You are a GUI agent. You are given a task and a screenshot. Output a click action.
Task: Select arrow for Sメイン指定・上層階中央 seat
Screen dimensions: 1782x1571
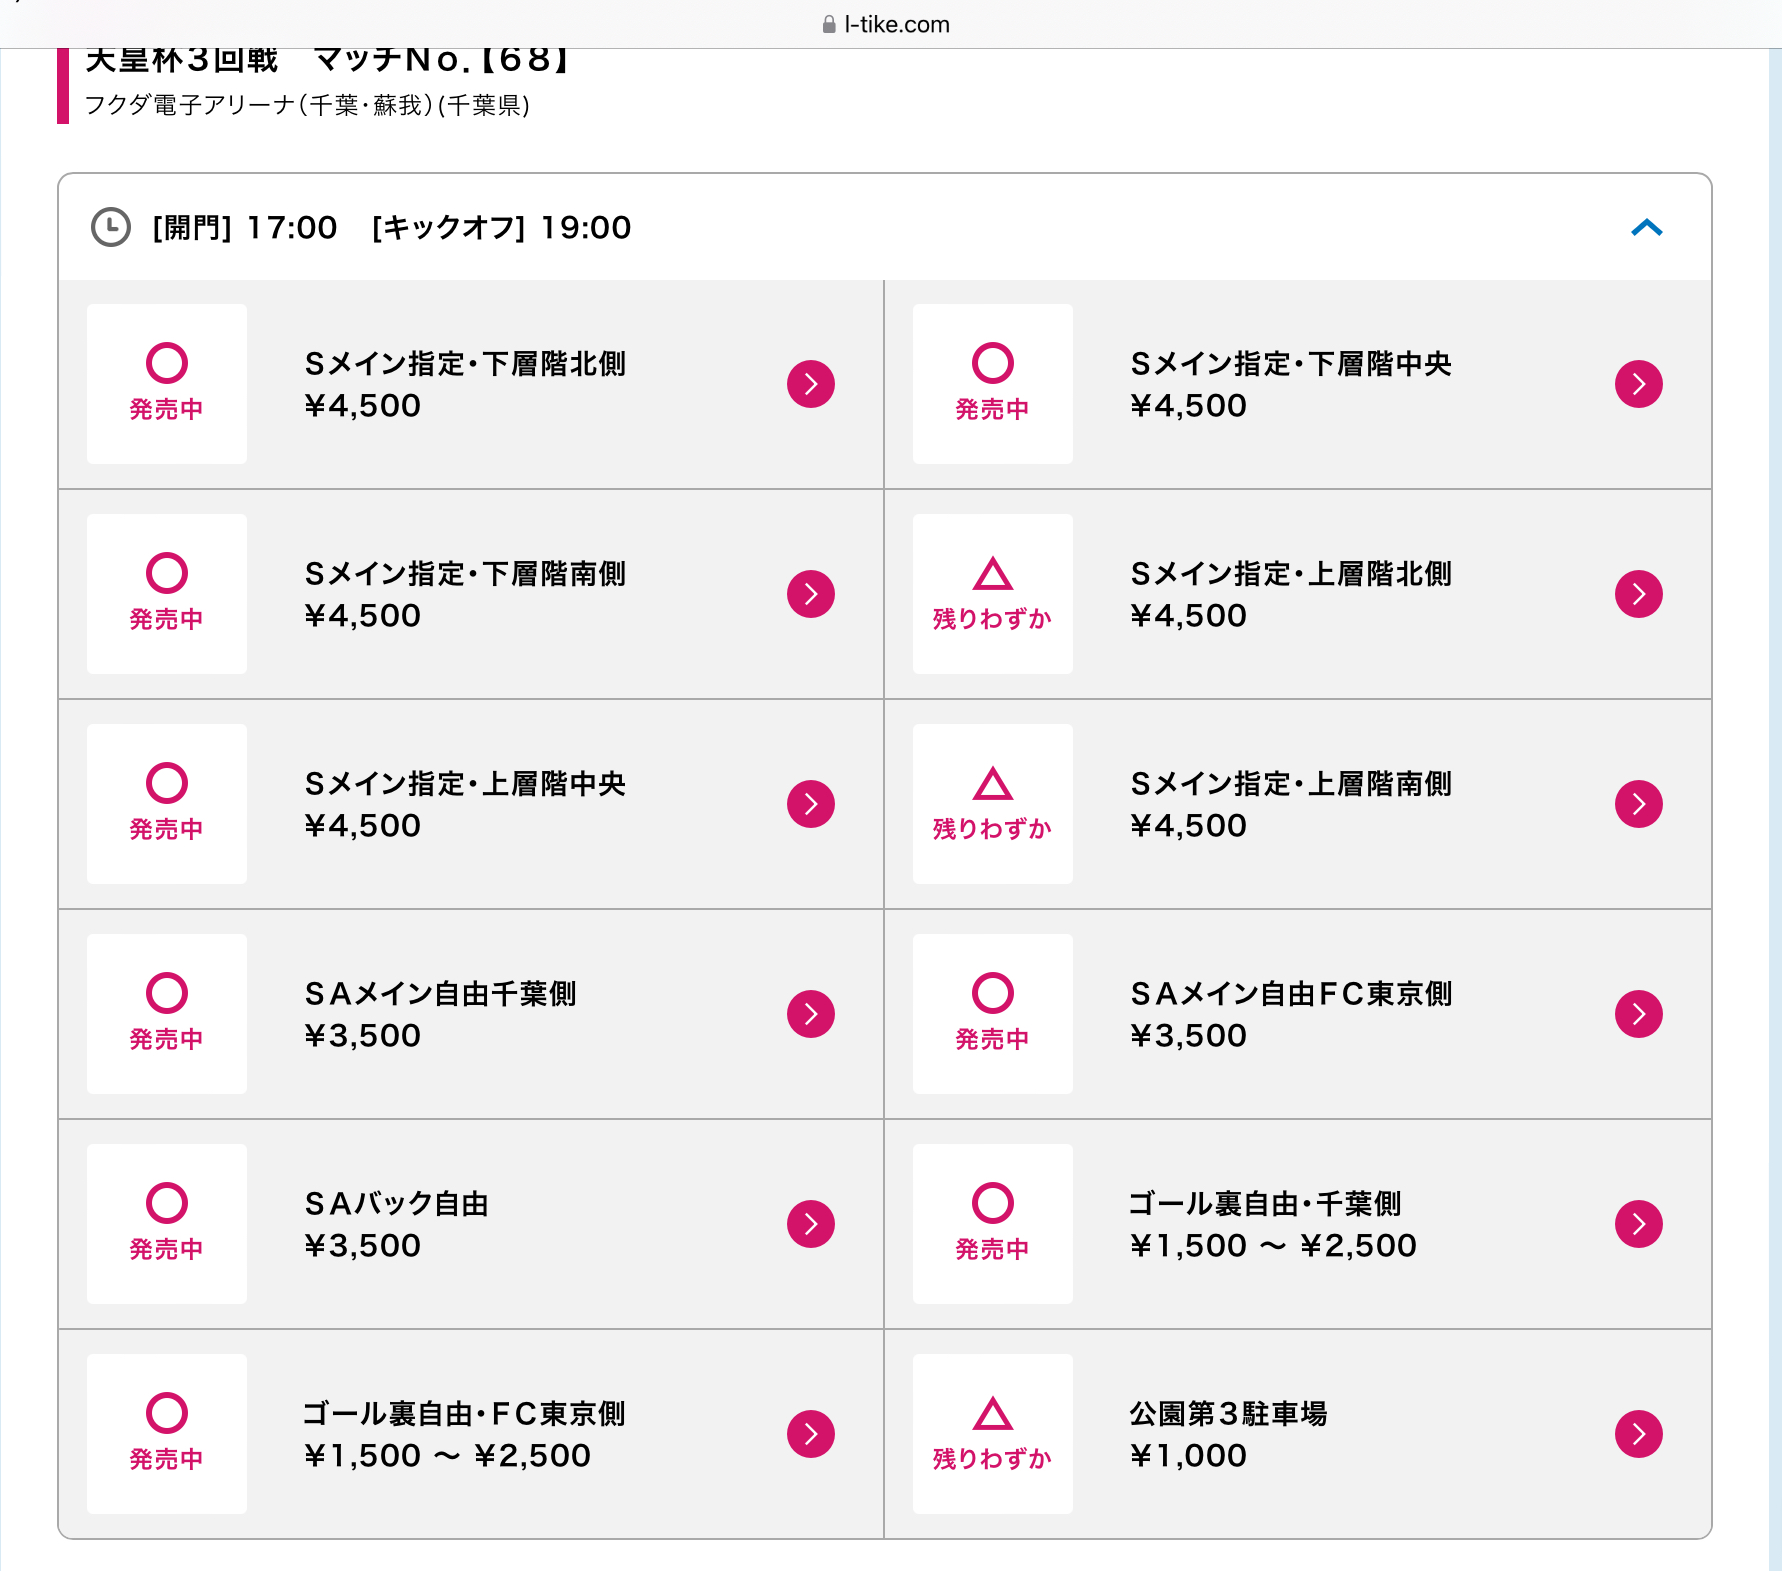(810, 804)
